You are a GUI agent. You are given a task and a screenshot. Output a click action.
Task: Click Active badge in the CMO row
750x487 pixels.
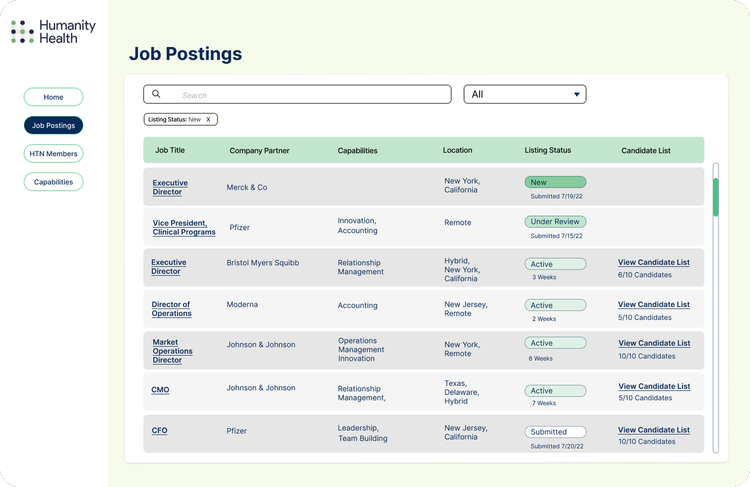click(x=555, y=391)
